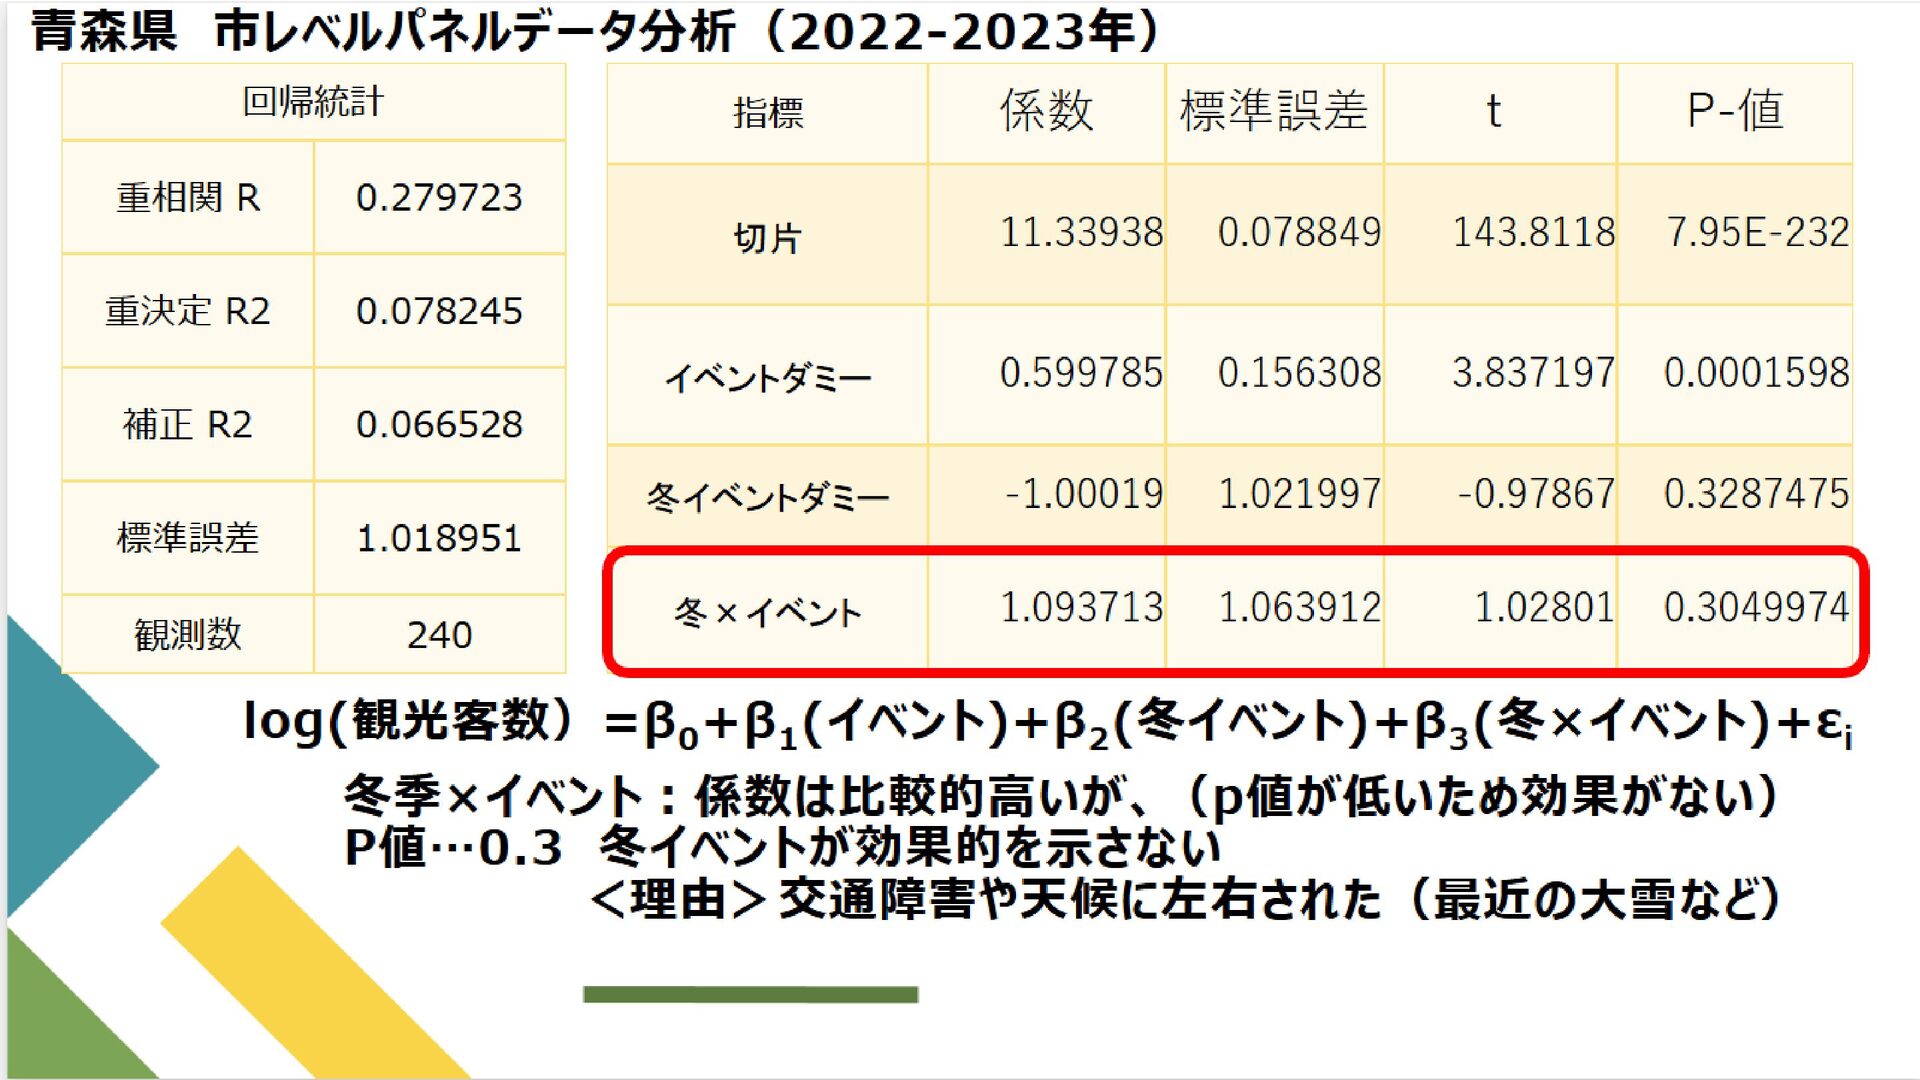Click the 重相関 R value 0.279723
1920x1080 pixels.
coord(439,198)
